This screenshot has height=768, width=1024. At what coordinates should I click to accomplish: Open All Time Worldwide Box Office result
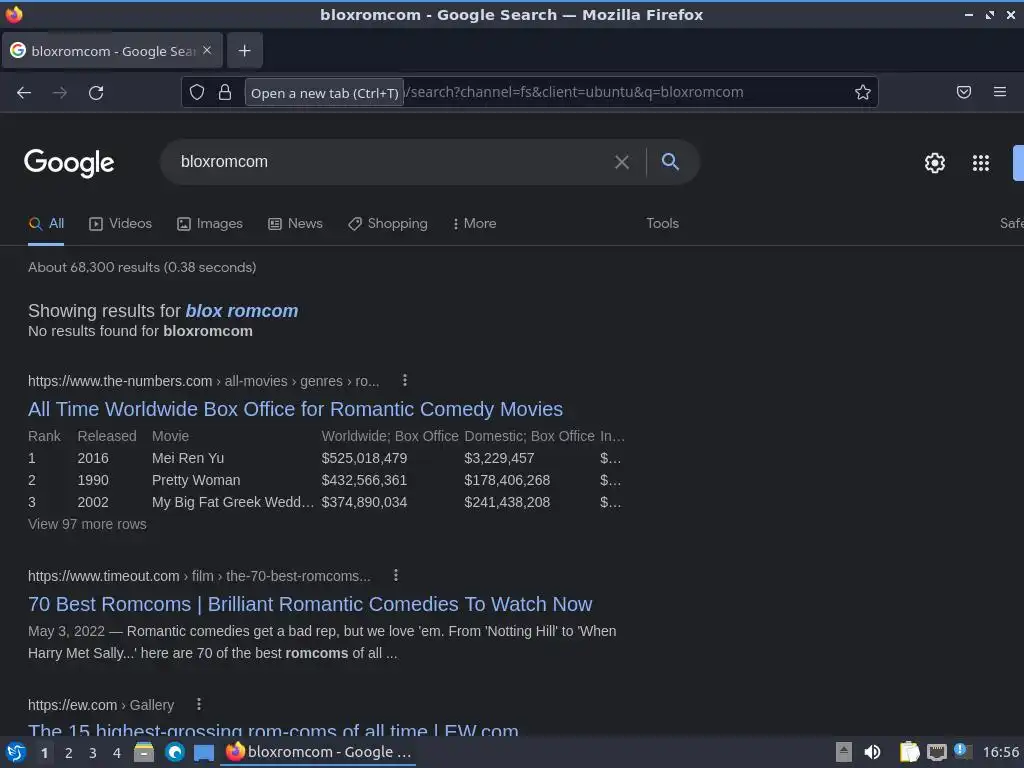click(x=295, y=409)
